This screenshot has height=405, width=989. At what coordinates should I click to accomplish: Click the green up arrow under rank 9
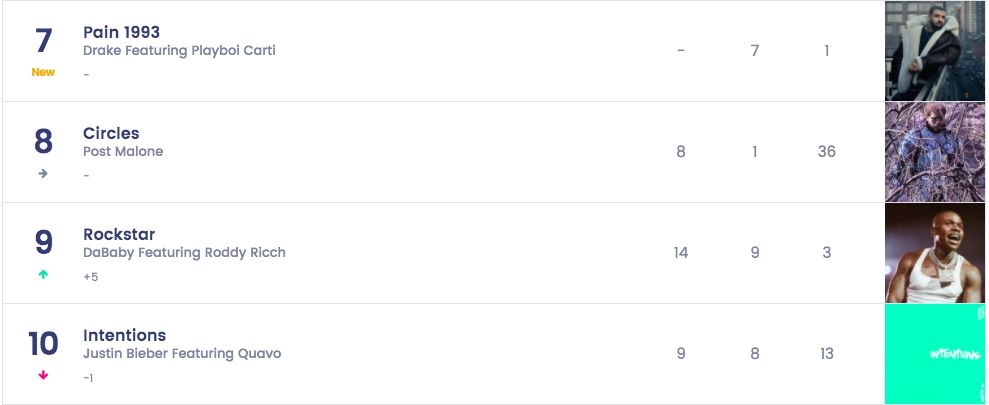pyautogui.click(x=43, y=274)
